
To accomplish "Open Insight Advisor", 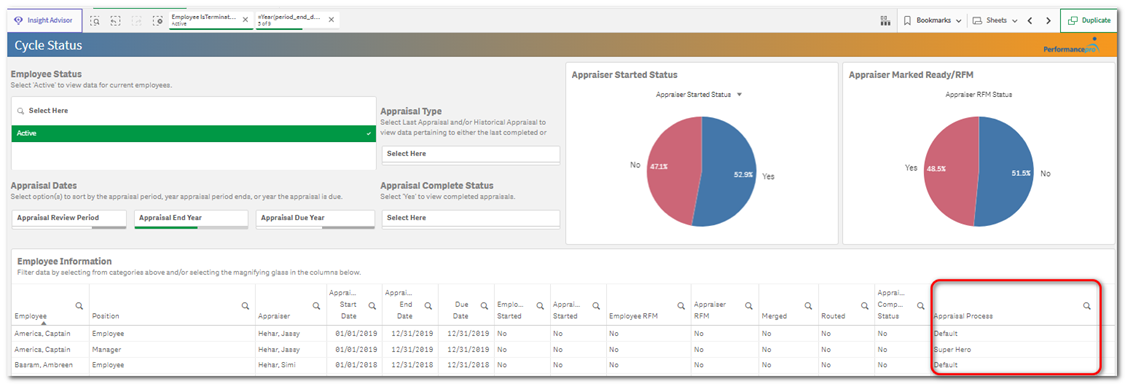I will coord(44,21).
